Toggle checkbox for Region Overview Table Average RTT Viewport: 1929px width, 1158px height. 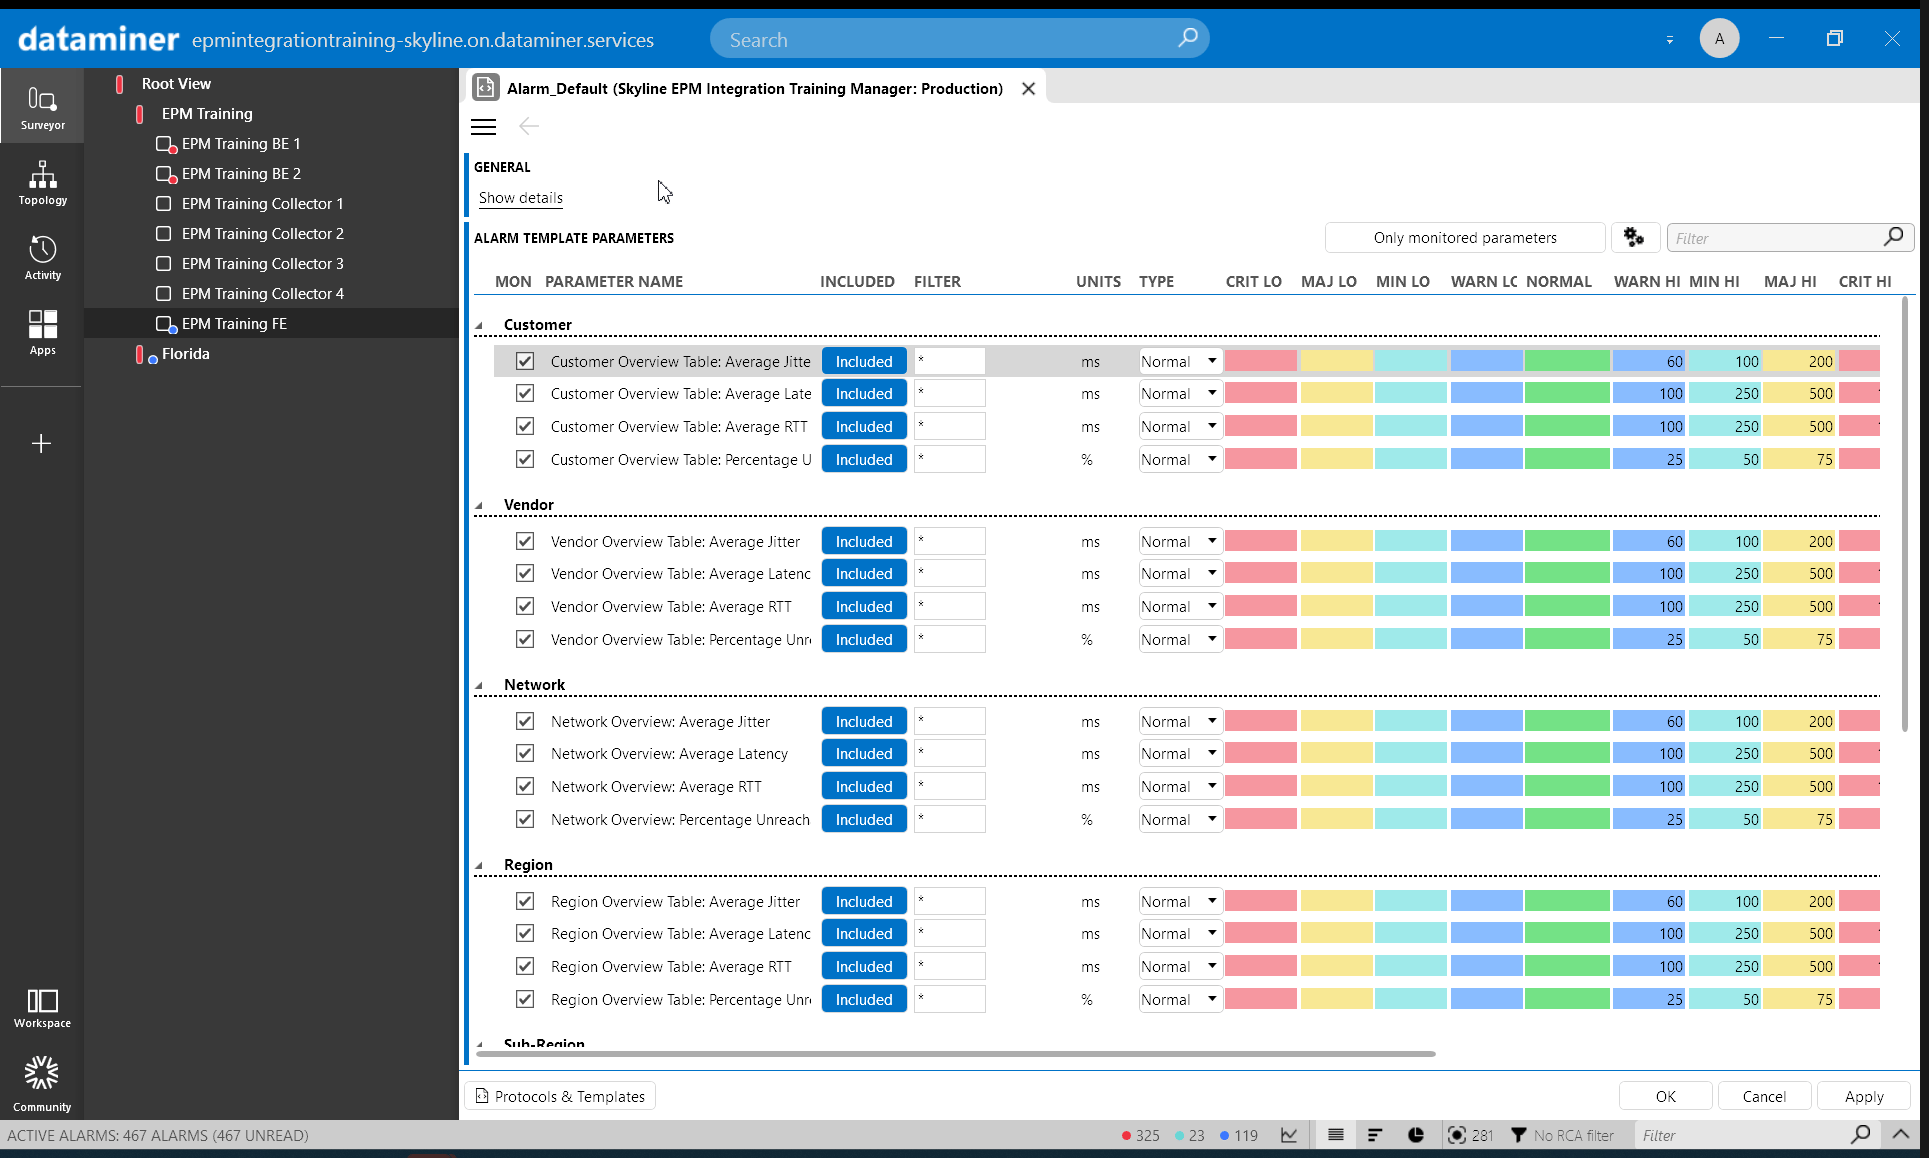(x=524, y=965)
